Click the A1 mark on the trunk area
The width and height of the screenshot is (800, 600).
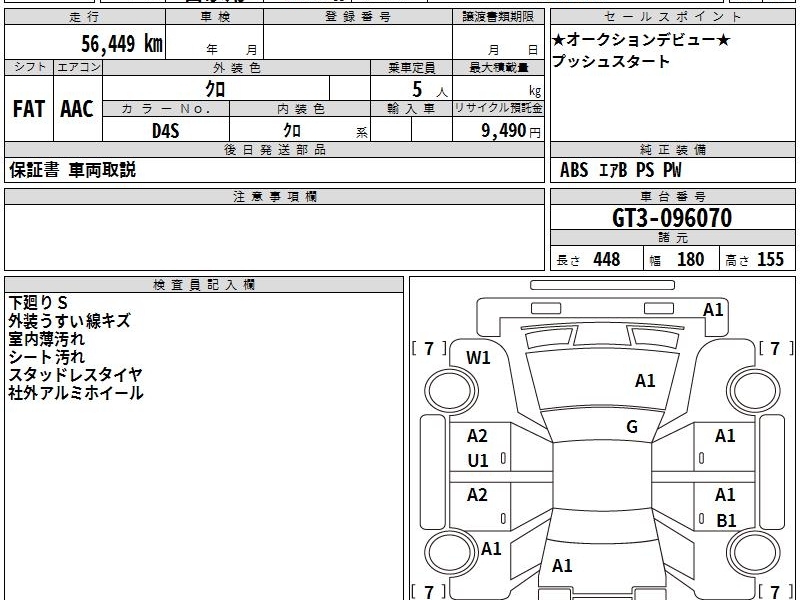tap(562, 565)
